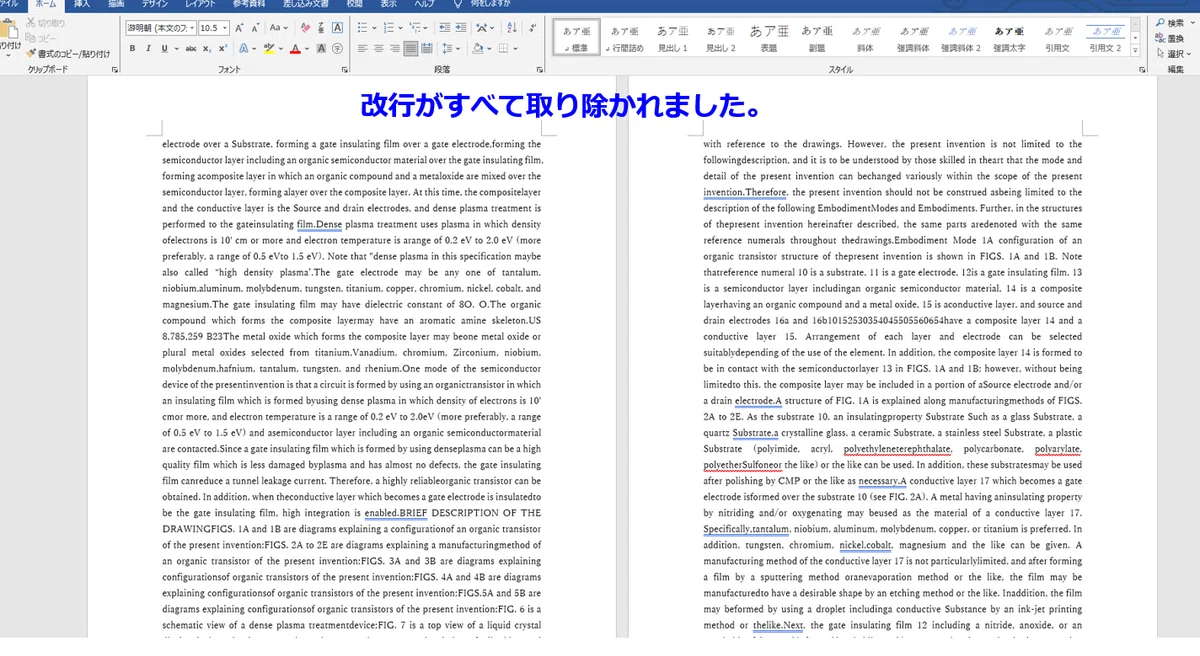This screenshot has height=656, width=1200.
Task: Click the character border icon
Action: point(337,28)
